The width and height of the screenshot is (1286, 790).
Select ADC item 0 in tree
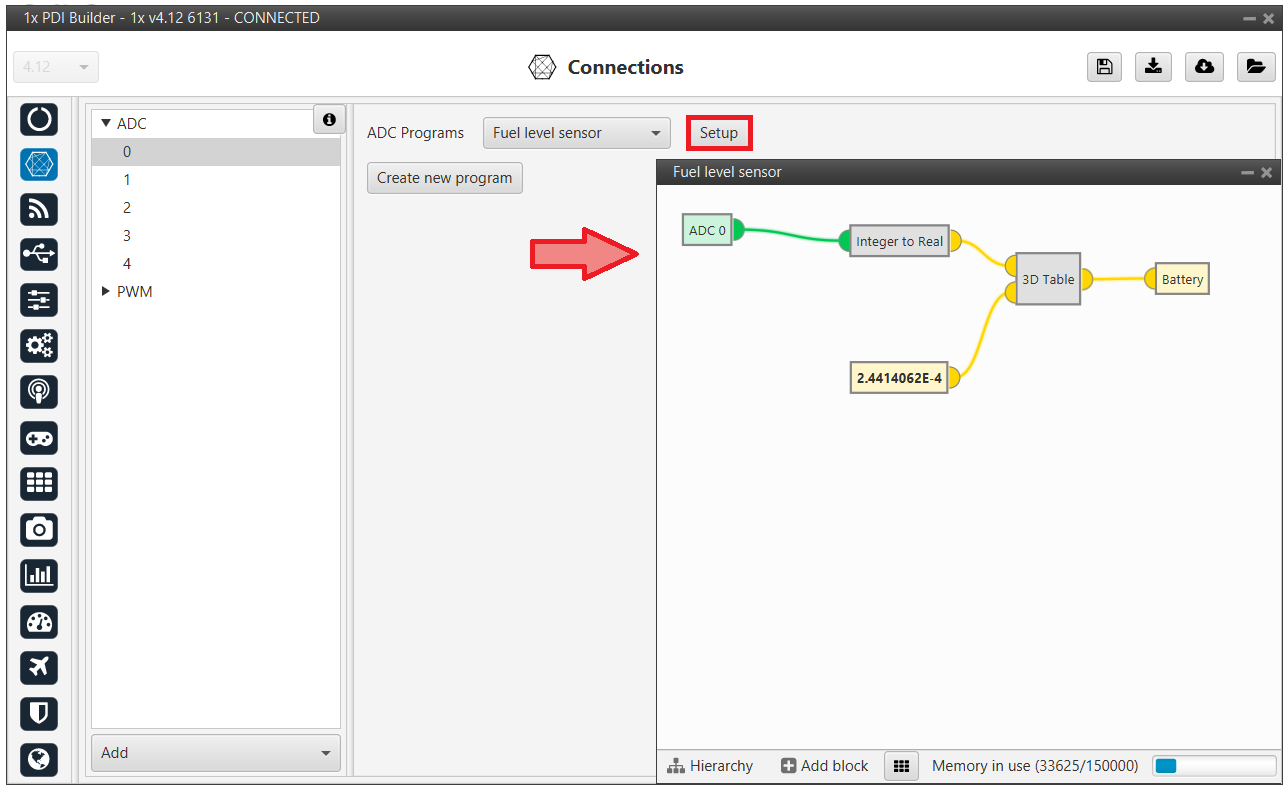pos(216,152)
